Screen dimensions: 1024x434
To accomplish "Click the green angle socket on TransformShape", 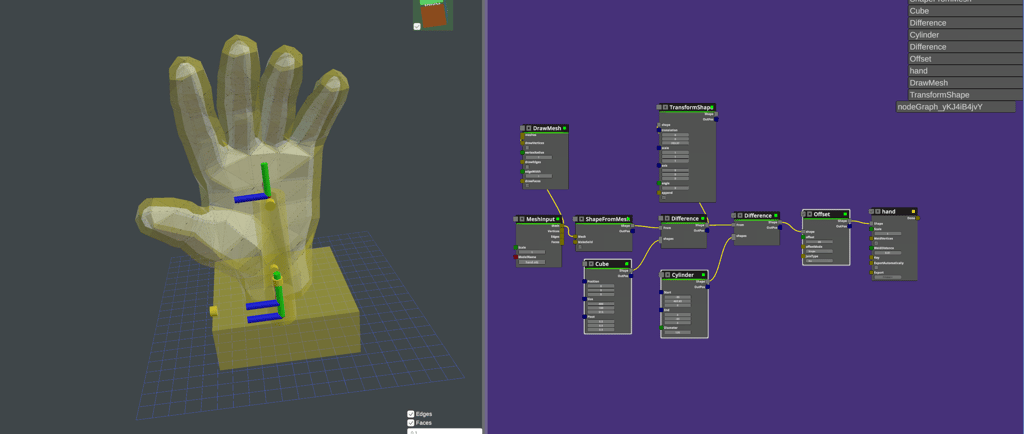I will 659,183.
